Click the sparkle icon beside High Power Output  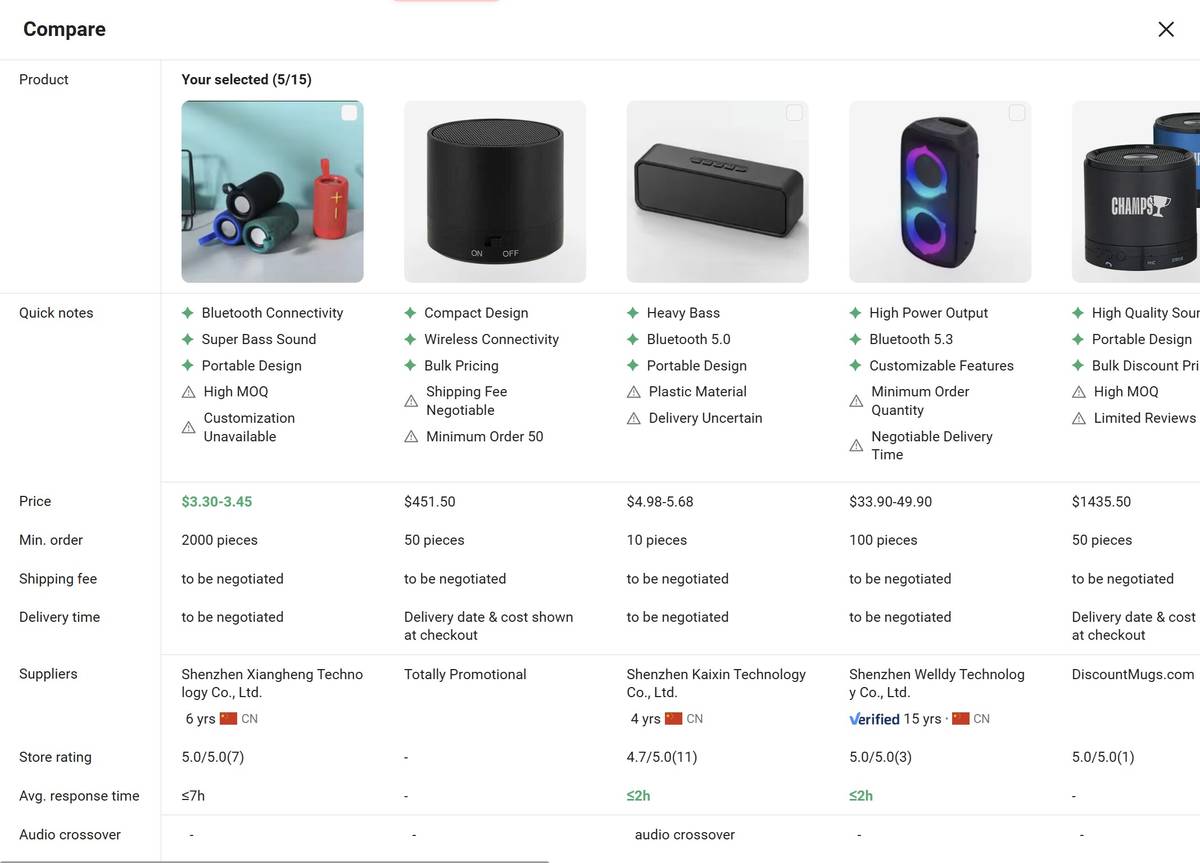[x=856, y=313]
